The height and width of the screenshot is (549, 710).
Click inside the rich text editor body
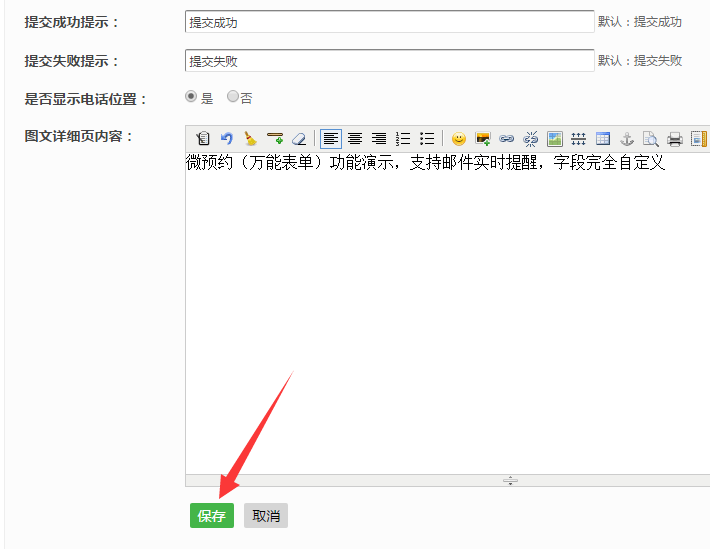pos(447,313)
